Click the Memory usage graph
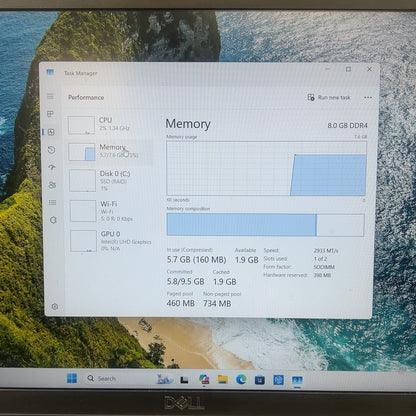 (x=266, y=168)
